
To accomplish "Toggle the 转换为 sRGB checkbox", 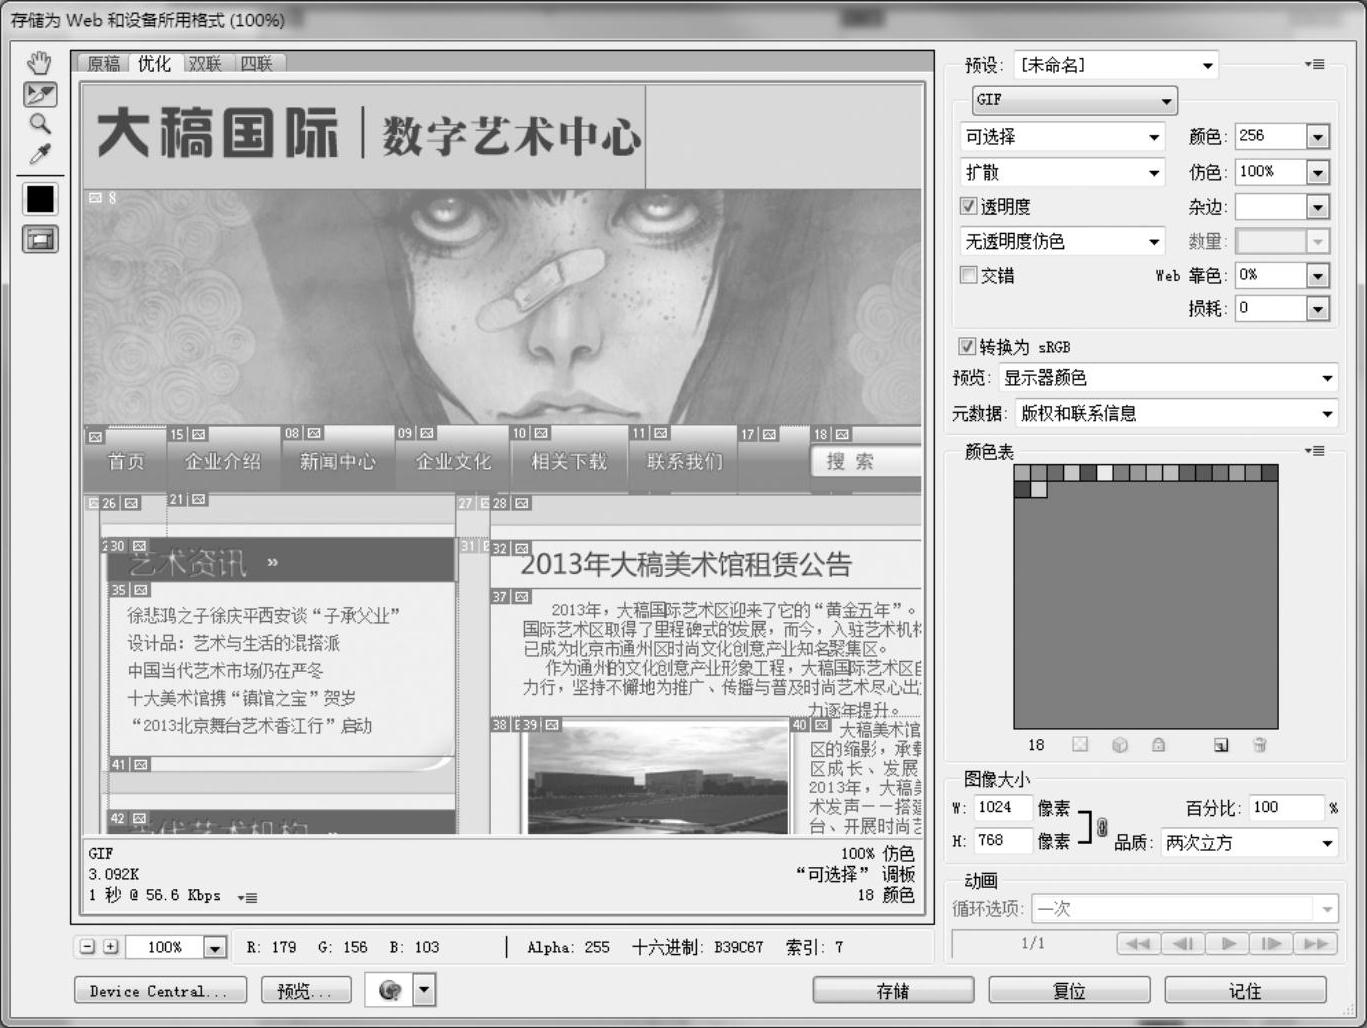I will [967, 347].
